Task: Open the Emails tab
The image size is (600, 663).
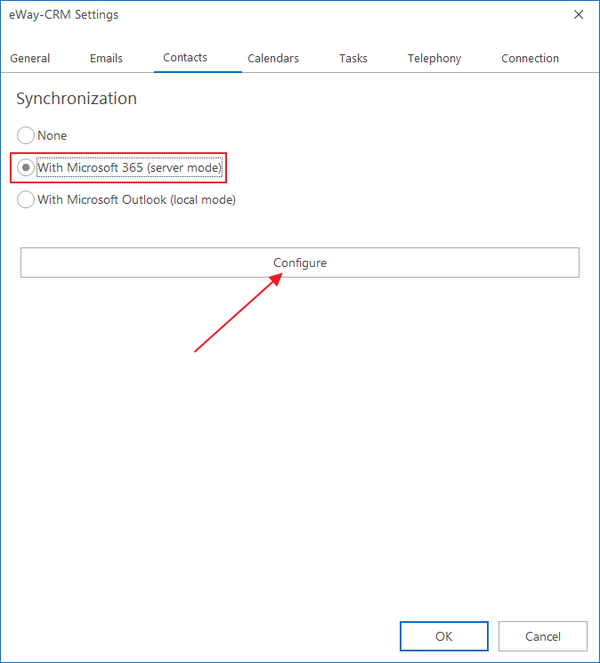Action: pyautogui.click(x=106, y=58)
